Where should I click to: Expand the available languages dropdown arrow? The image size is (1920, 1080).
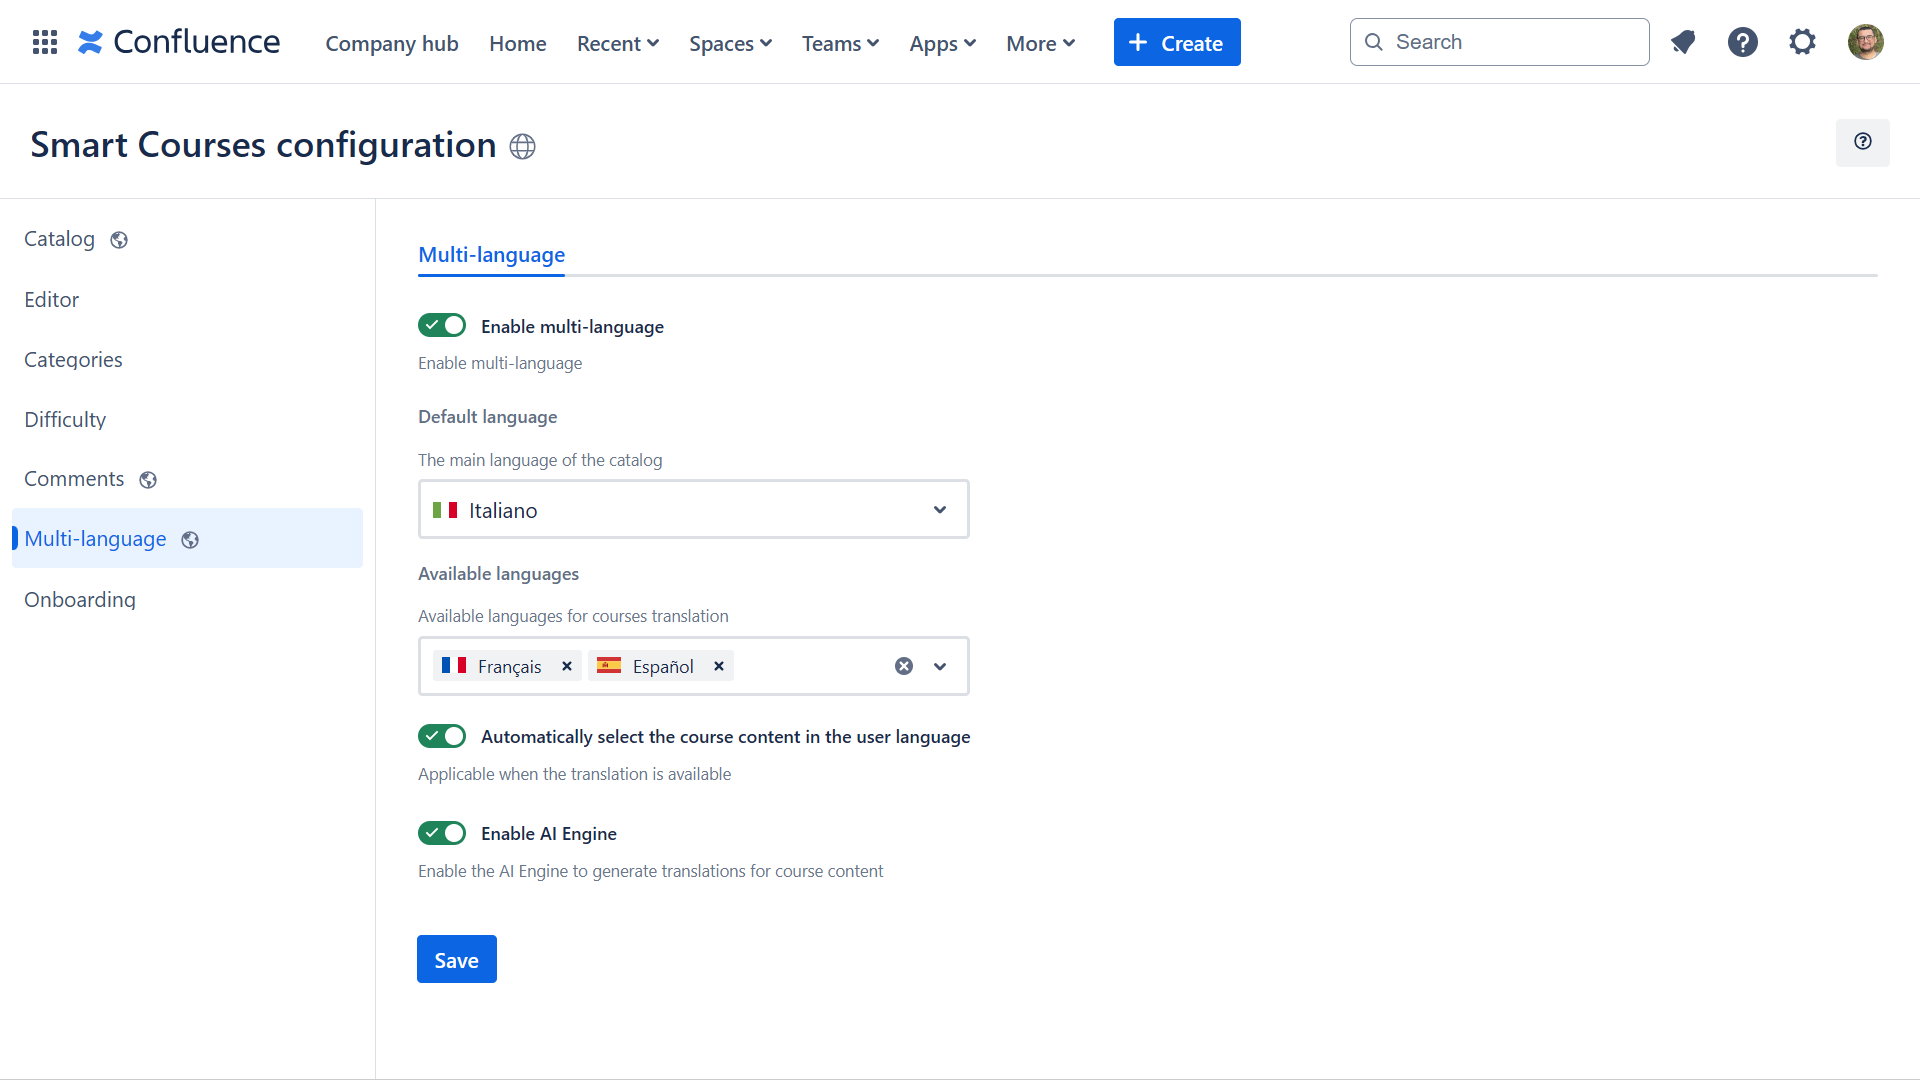click(x=940, y=666)
